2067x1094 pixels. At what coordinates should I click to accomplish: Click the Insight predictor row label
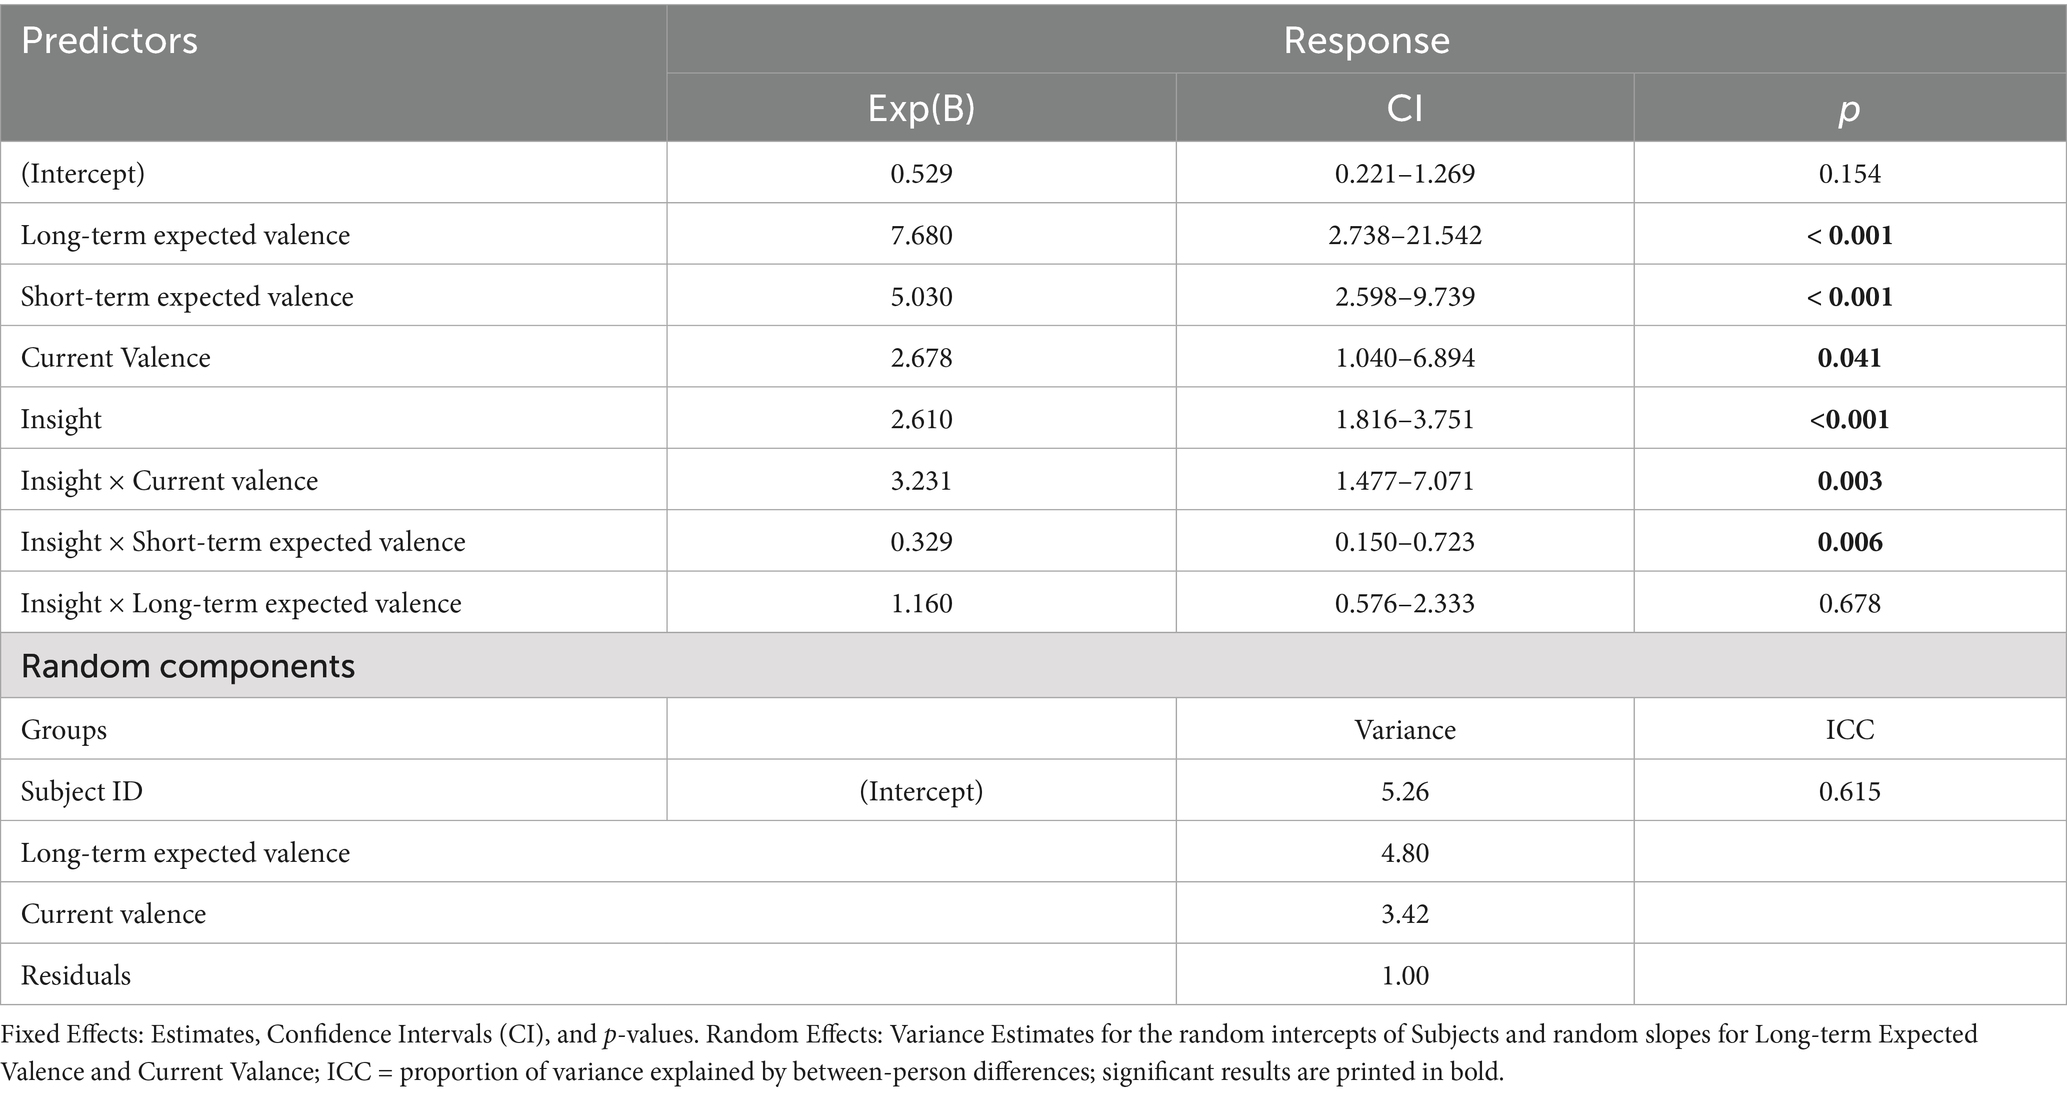coord(62,419)
